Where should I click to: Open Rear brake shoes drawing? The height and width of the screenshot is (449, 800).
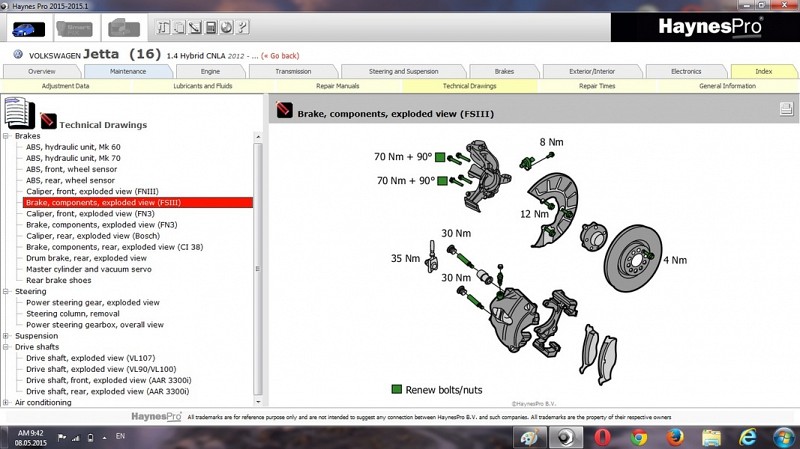coord(59,280)
